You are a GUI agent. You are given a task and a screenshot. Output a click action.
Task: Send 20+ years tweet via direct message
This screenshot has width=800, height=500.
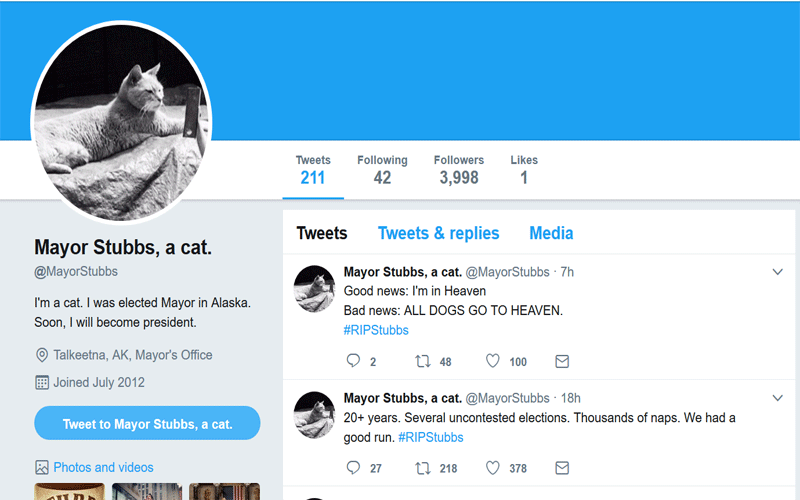(562, 468)
